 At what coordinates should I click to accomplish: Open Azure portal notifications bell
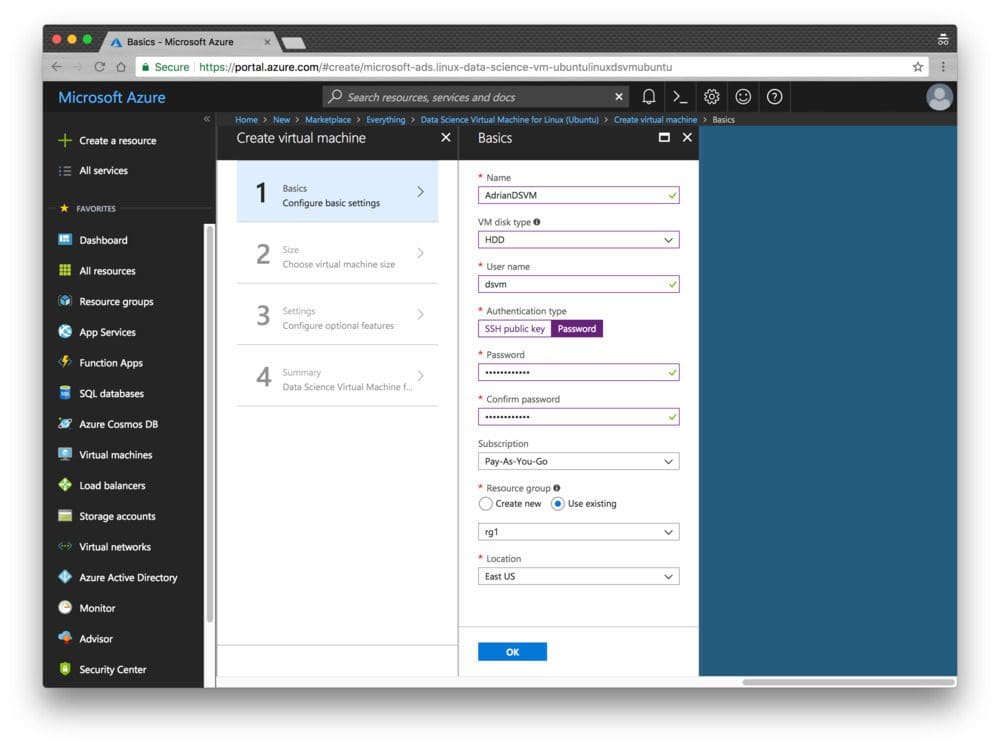pos(649,96)
